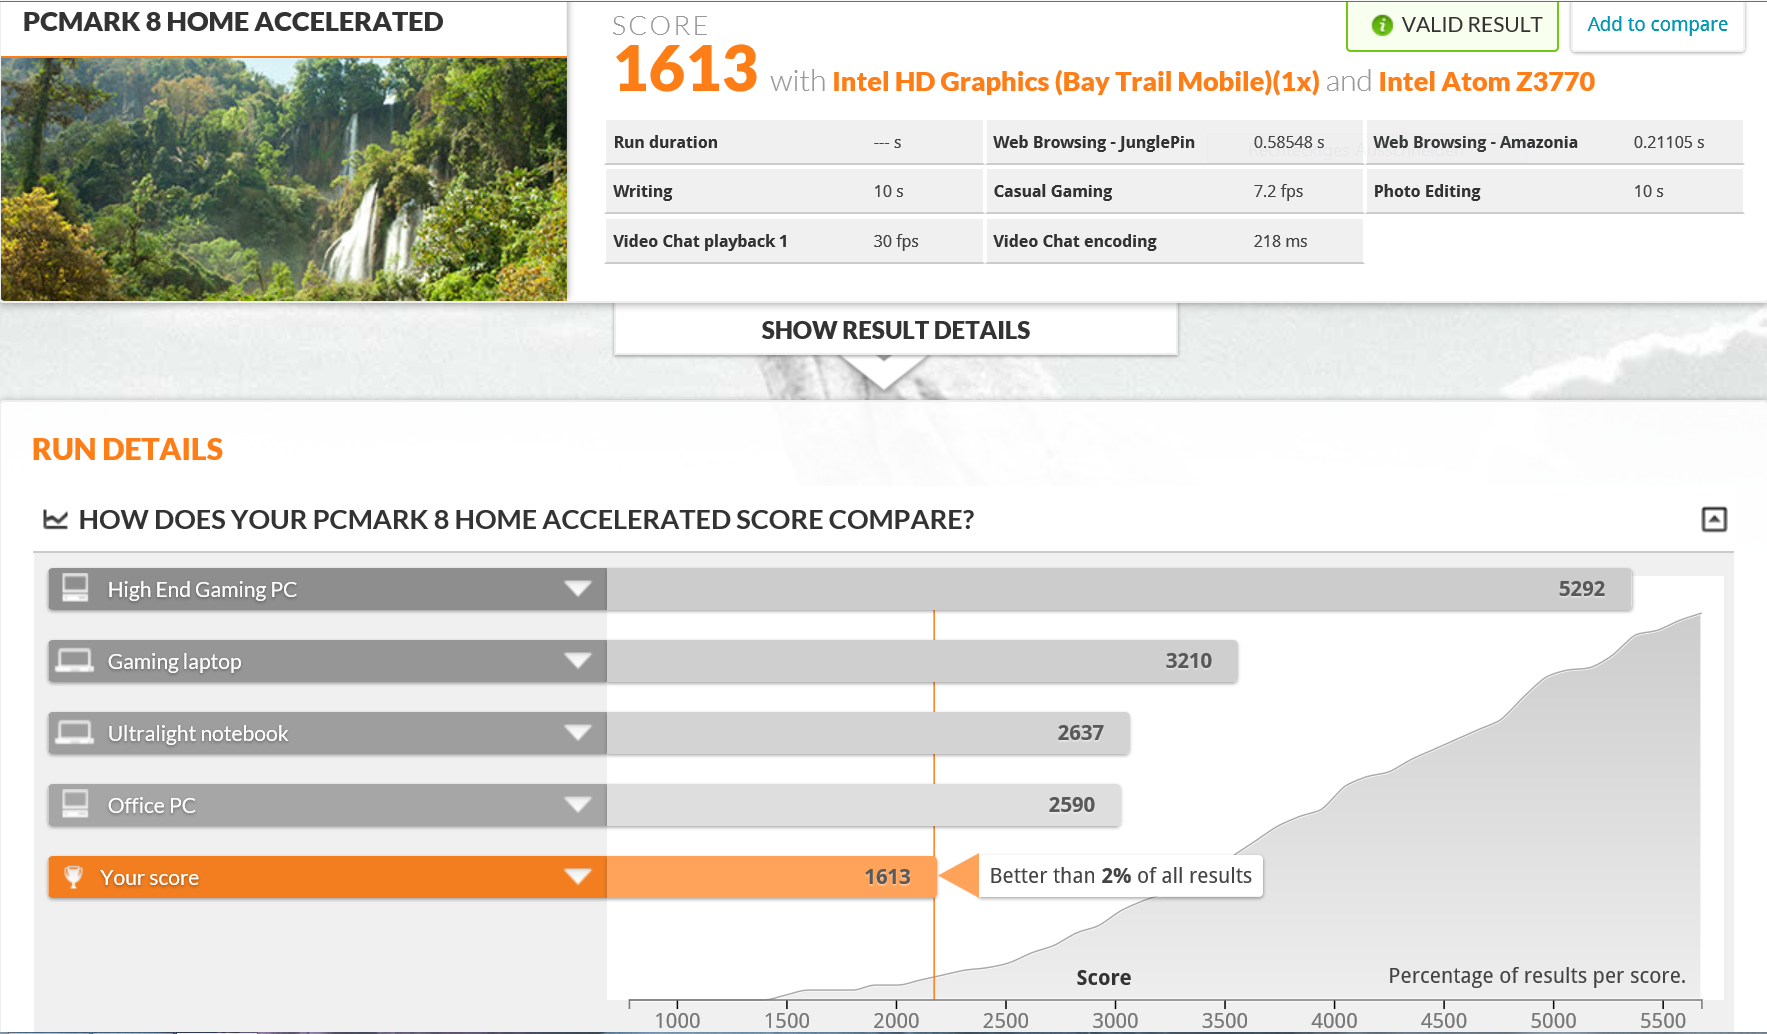Click the Office PC 2590 score bar

click(x=864, y=805)
